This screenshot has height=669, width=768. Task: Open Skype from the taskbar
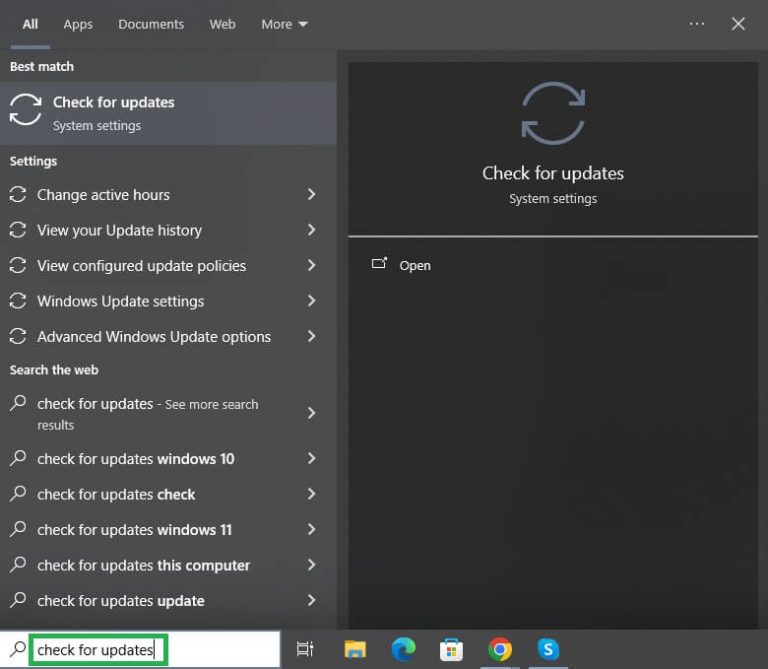[x=548, y=650]
